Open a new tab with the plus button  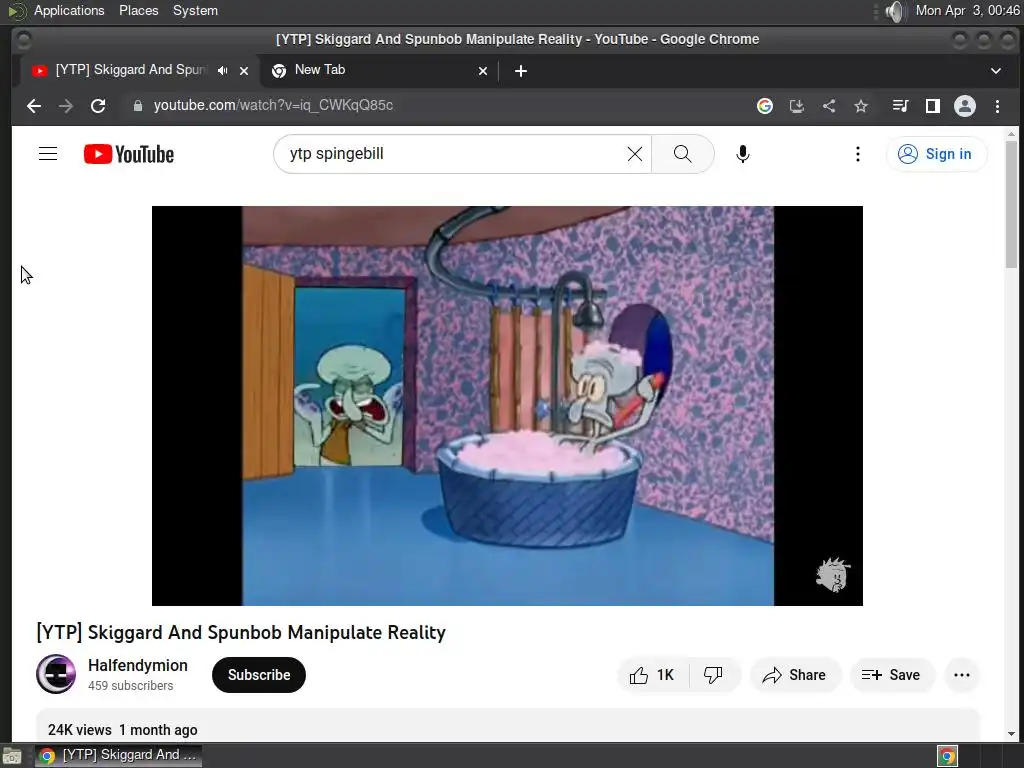[520, 71]
